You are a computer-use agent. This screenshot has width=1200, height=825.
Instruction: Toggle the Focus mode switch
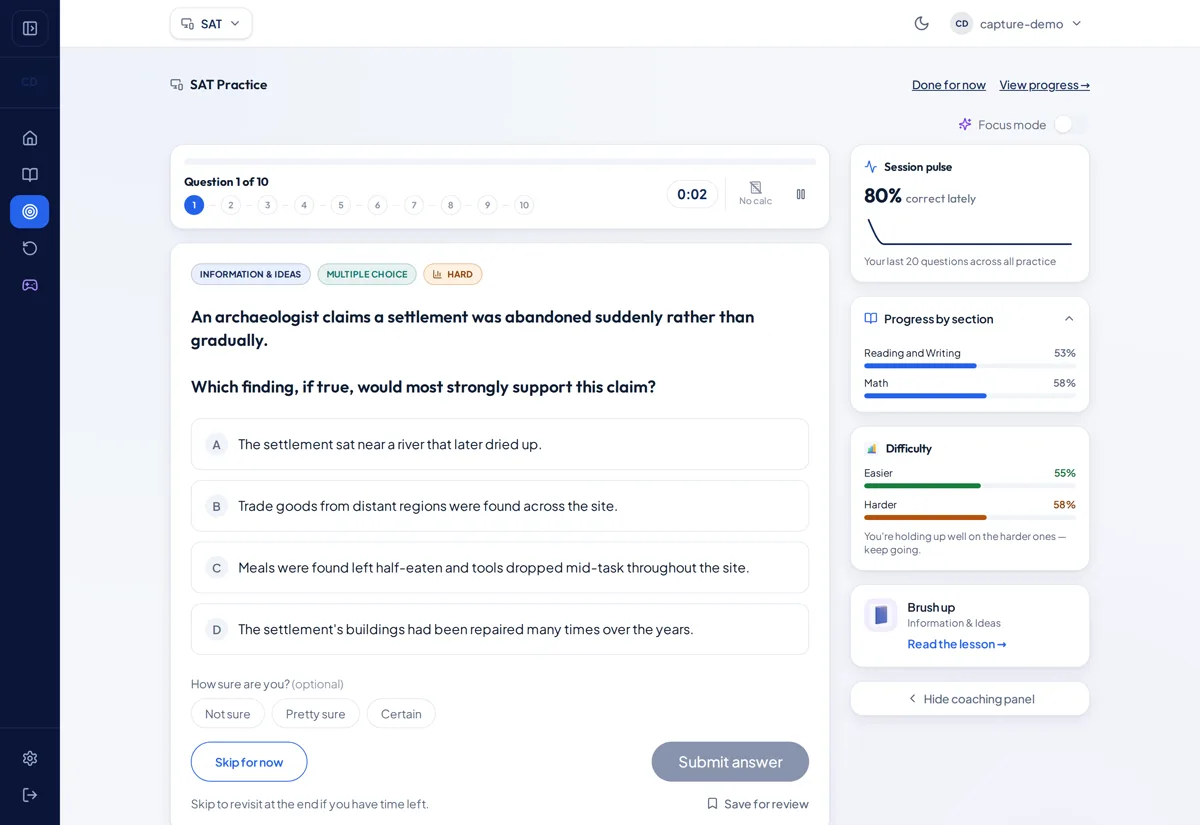[1071, 124]
